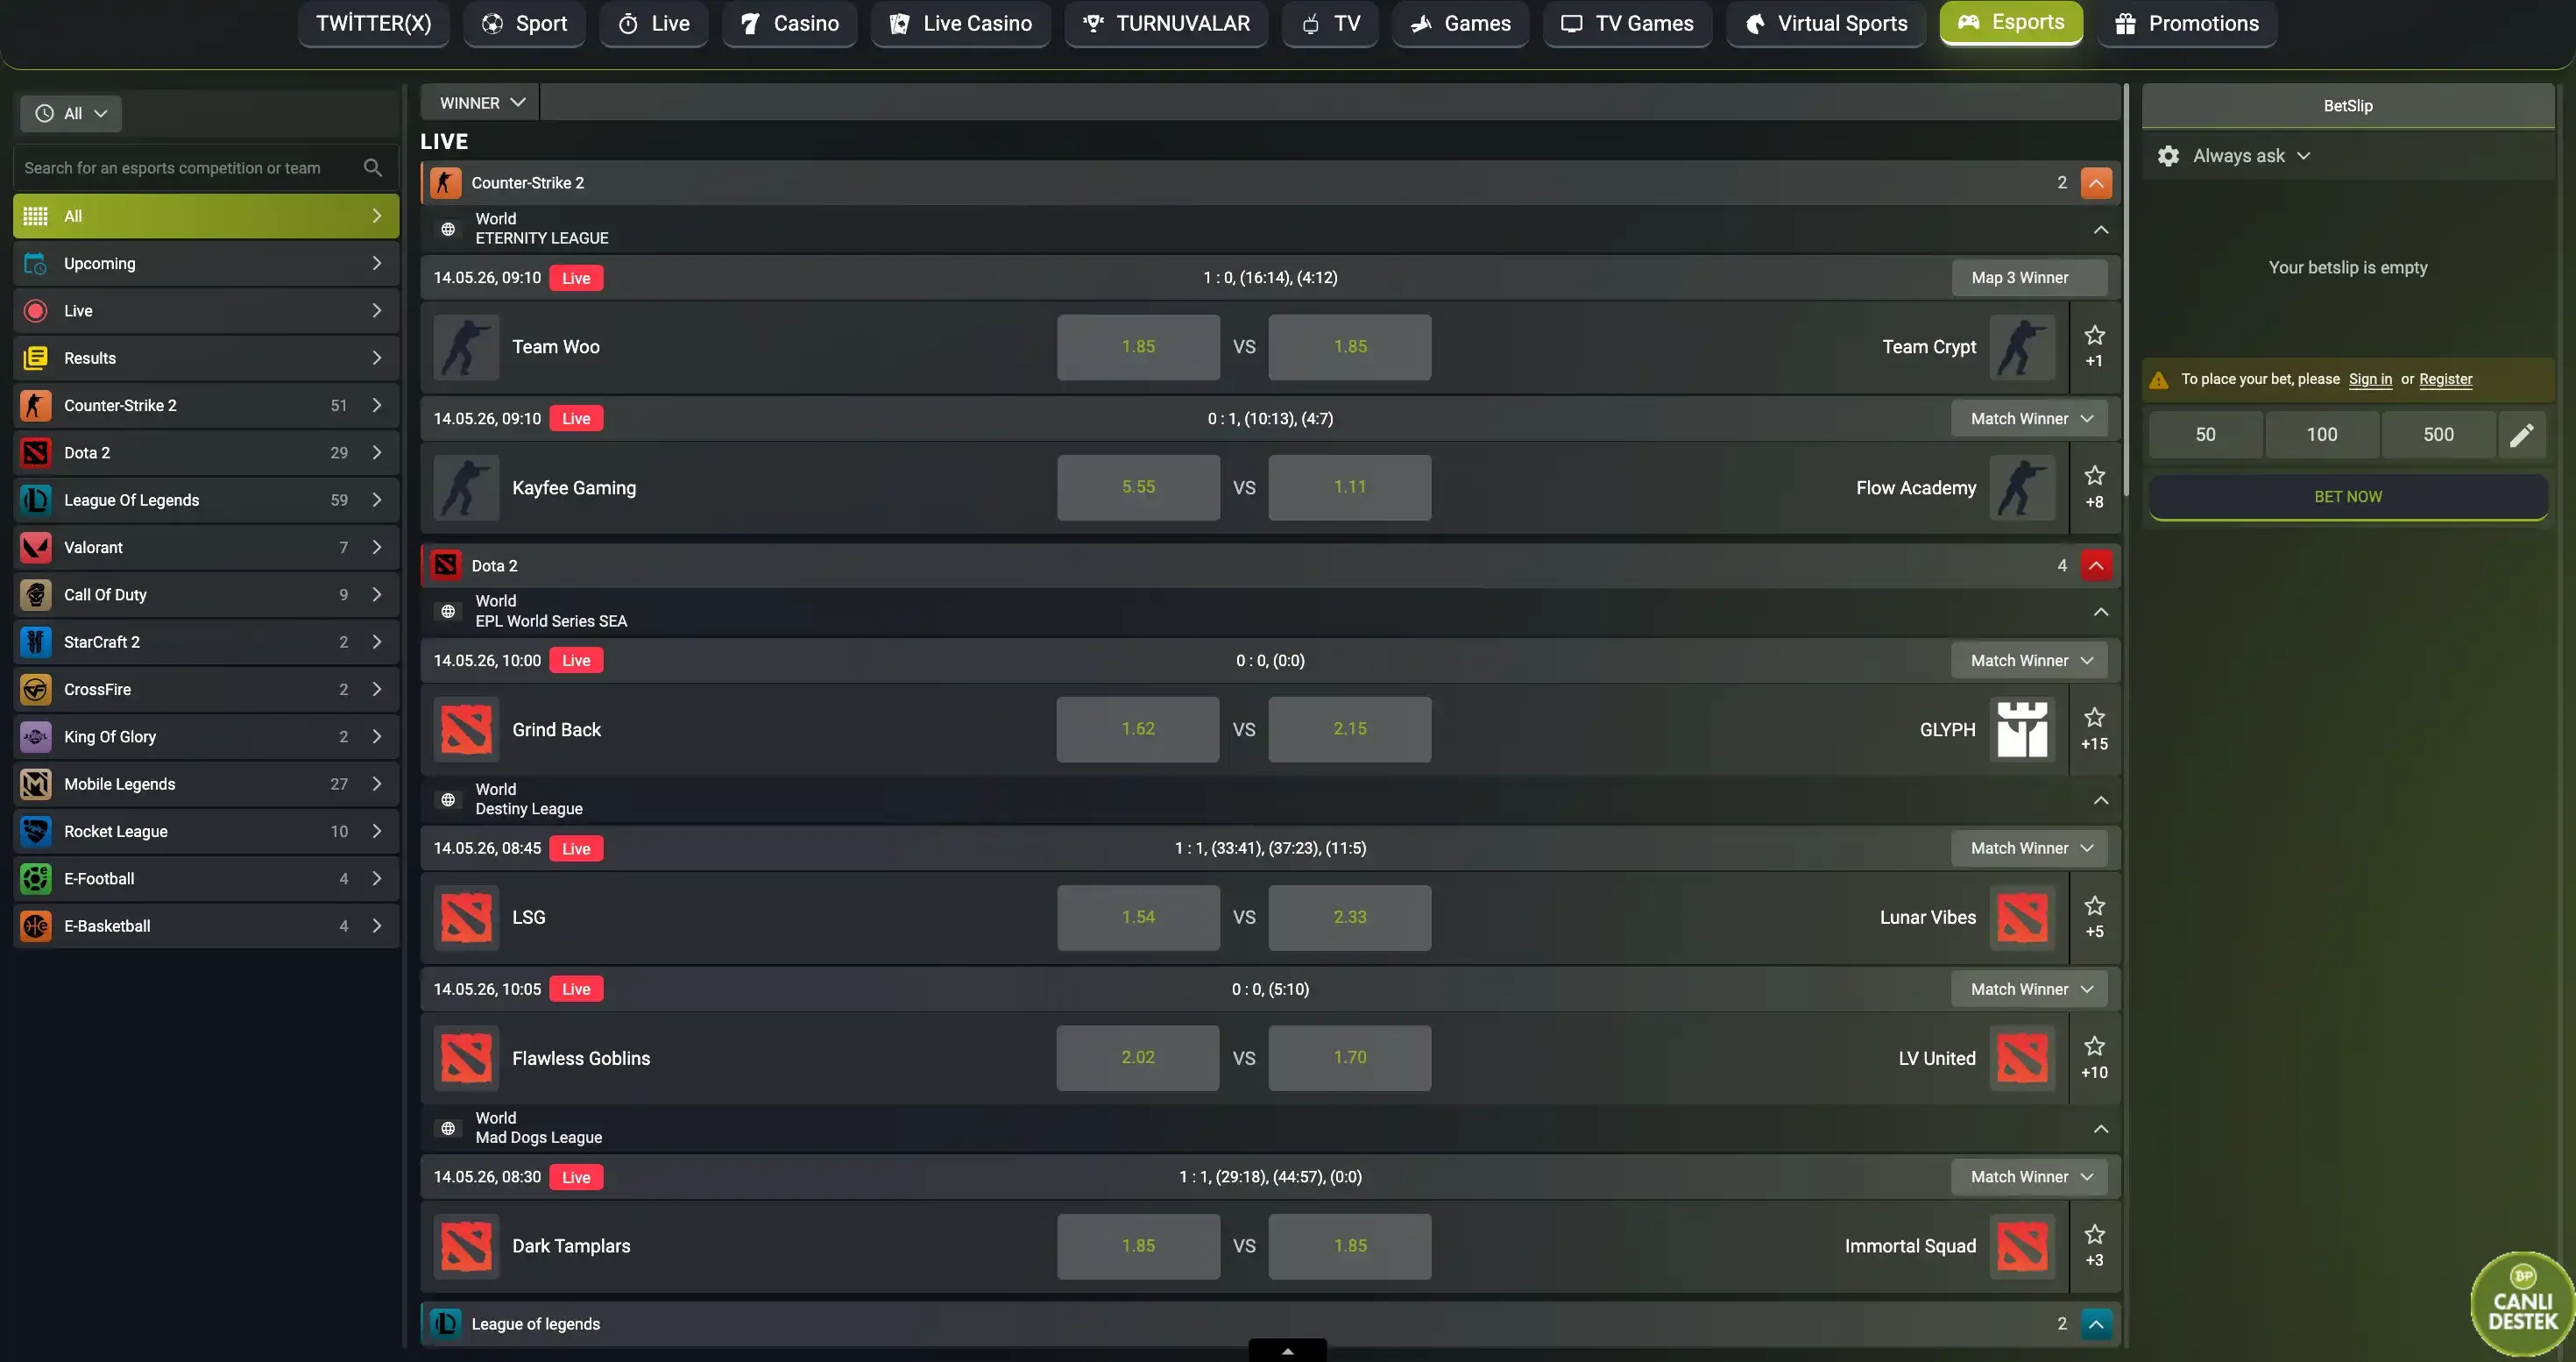Click Flow Academy odds 1.11
This screenshot has width=2576, height=1362.
coord(1350,488)
